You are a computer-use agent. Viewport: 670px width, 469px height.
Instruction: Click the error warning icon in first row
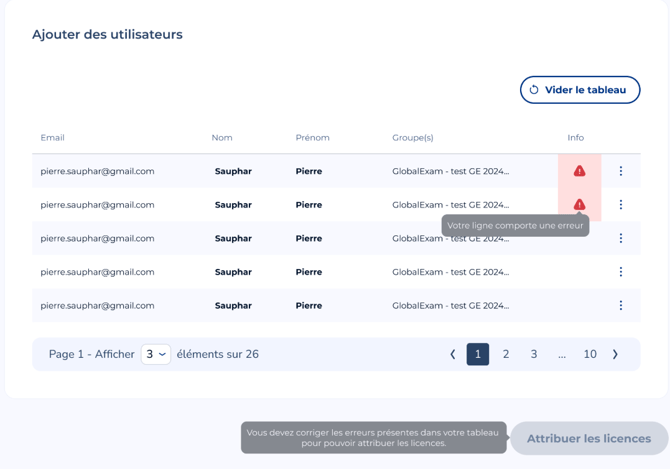[x=579, y=171]
